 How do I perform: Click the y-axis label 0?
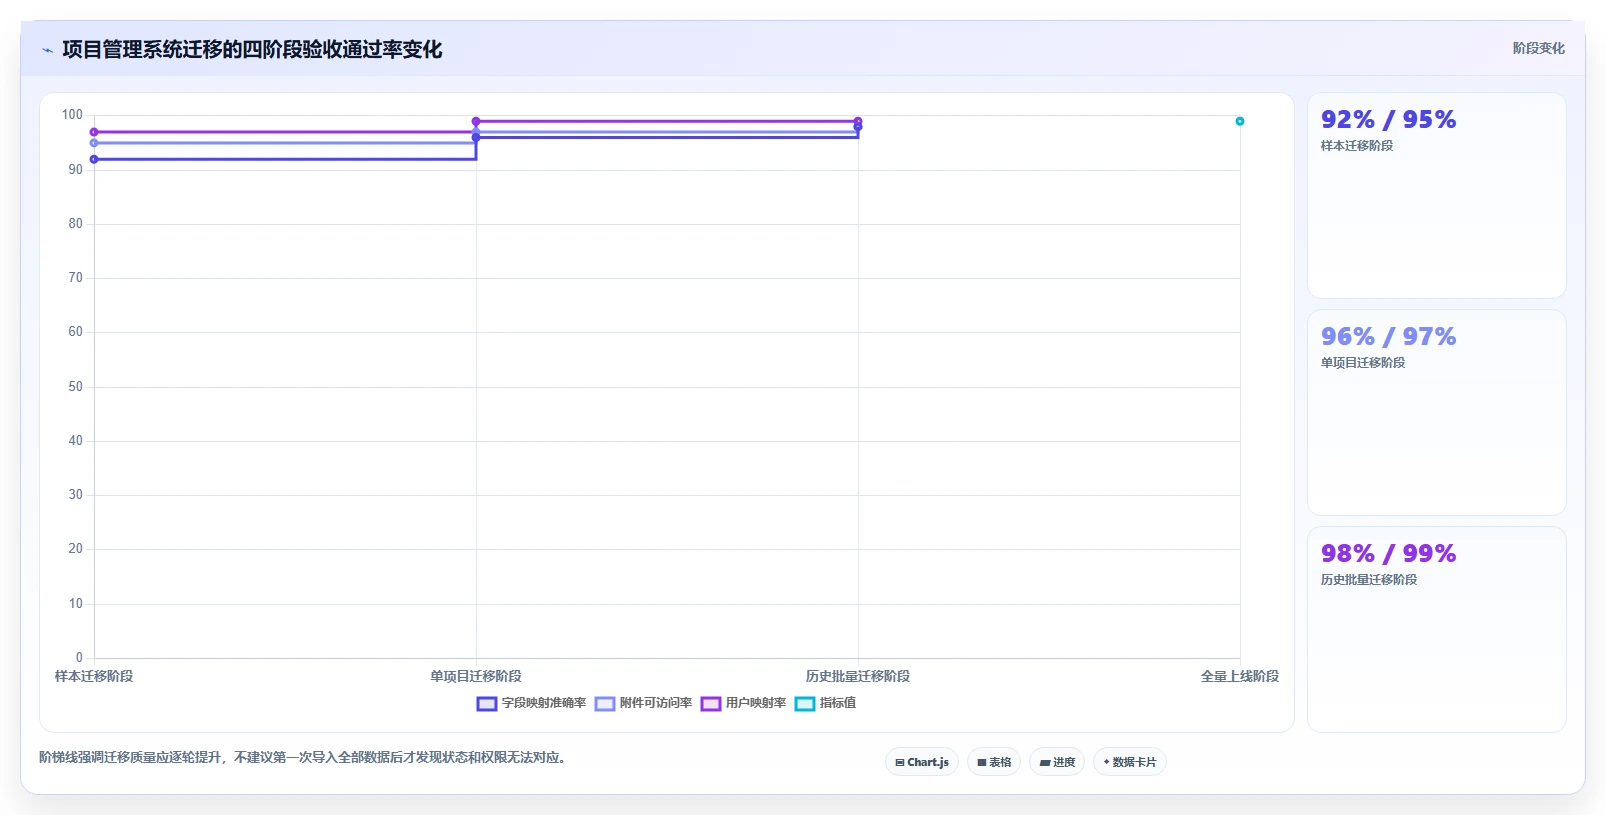[79, 658]
